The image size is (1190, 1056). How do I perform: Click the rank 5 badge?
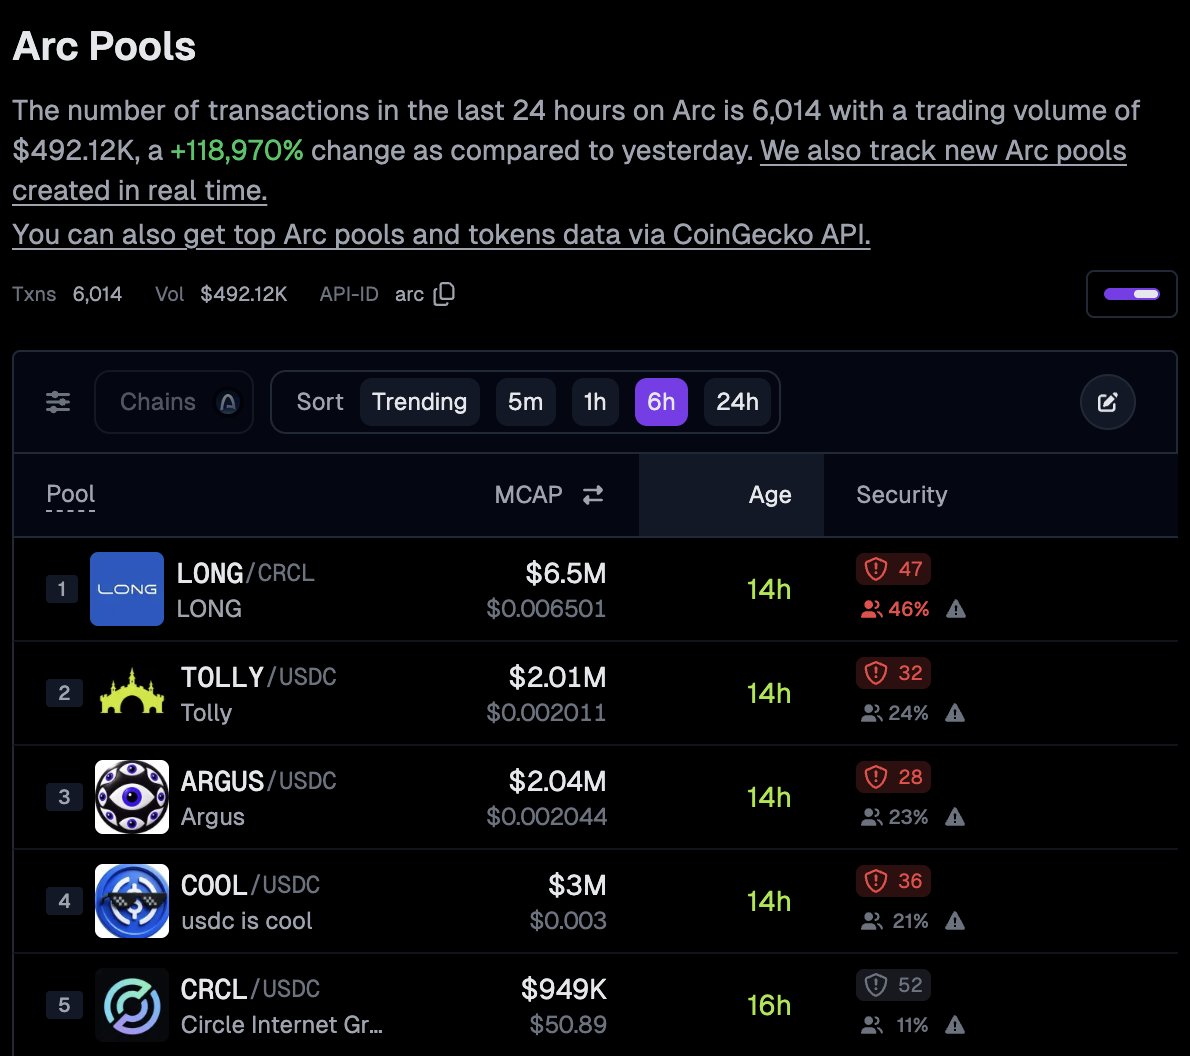click(64, 1004)
